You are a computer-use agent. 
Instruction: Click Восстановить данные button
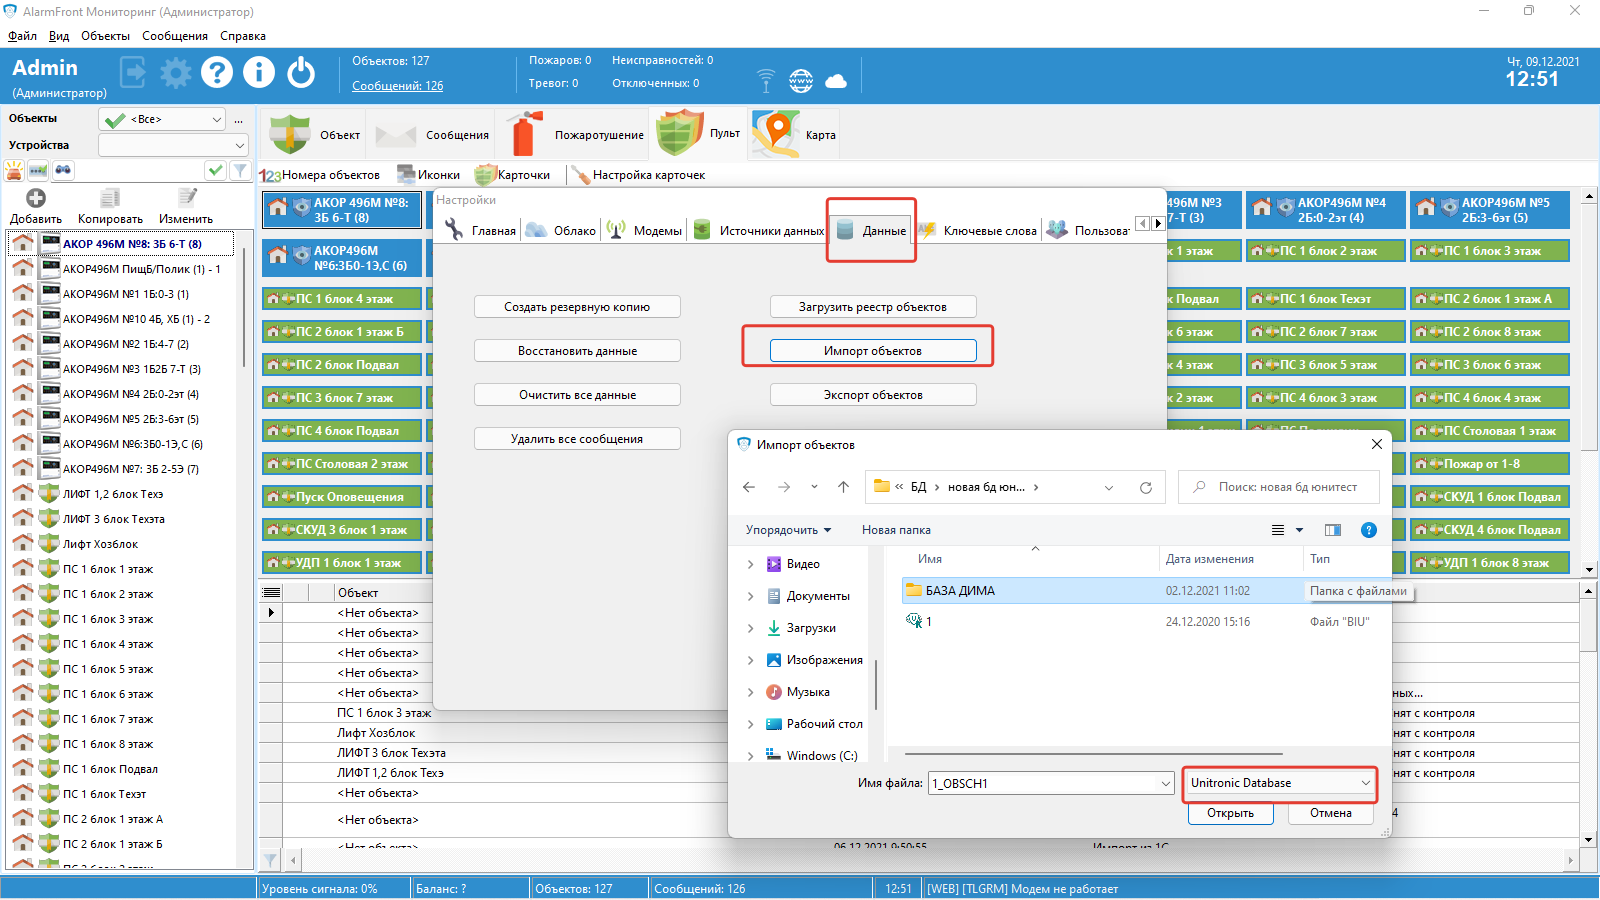(x=577, y=351)
